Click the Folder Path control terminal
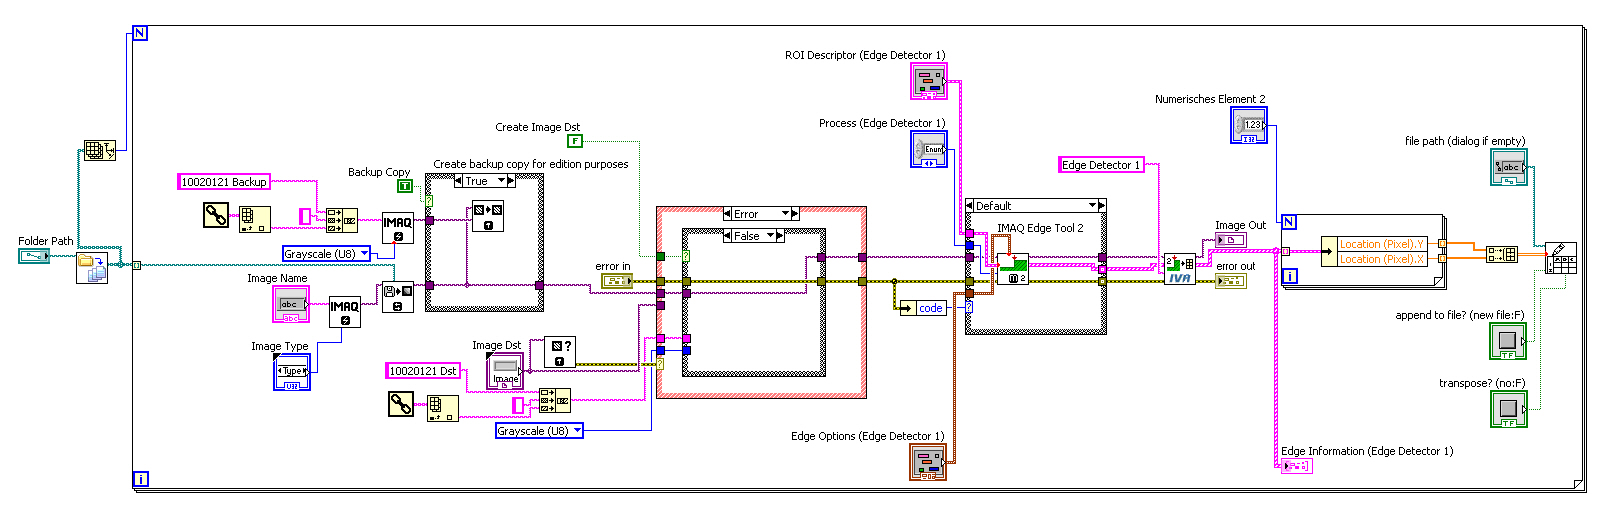This screenshot has height=521, width=1598. [x=34, y=256]
